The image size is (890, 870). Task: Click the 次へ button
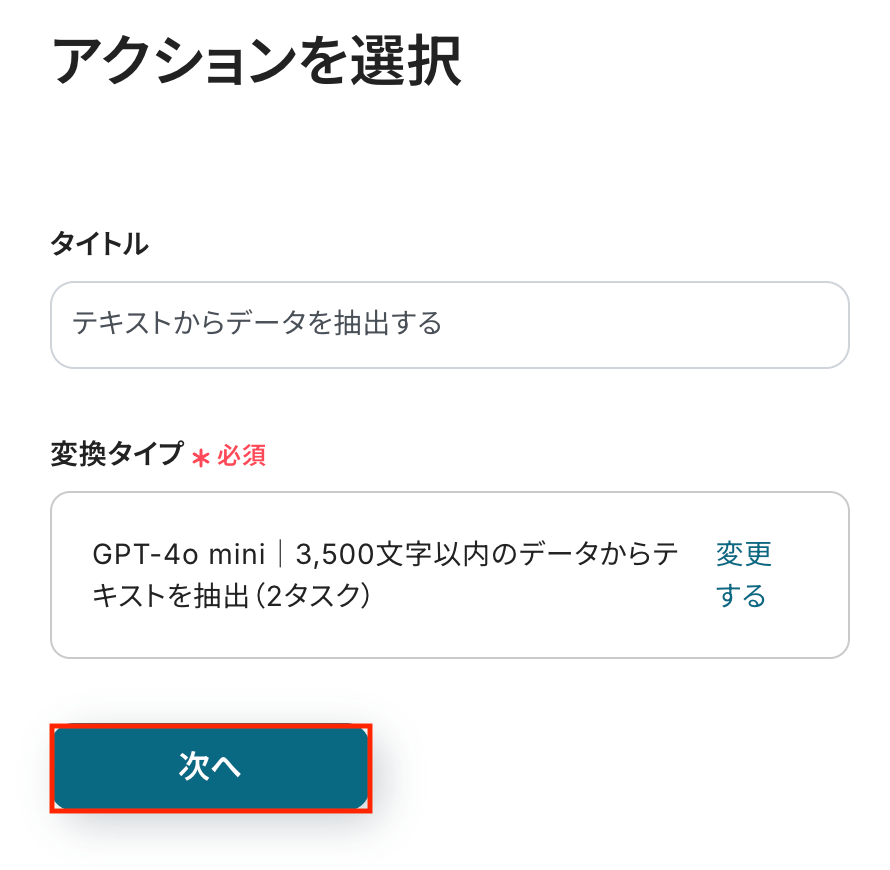[x=211, y=767]
